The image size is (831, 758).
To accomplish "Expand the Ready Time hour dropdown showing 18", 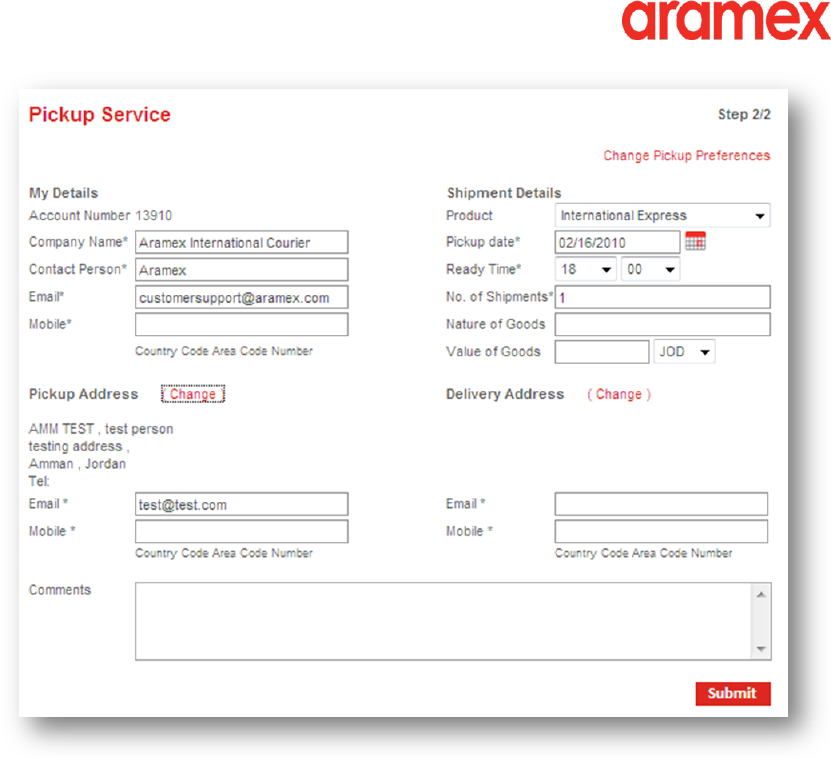I will [586, 269].
